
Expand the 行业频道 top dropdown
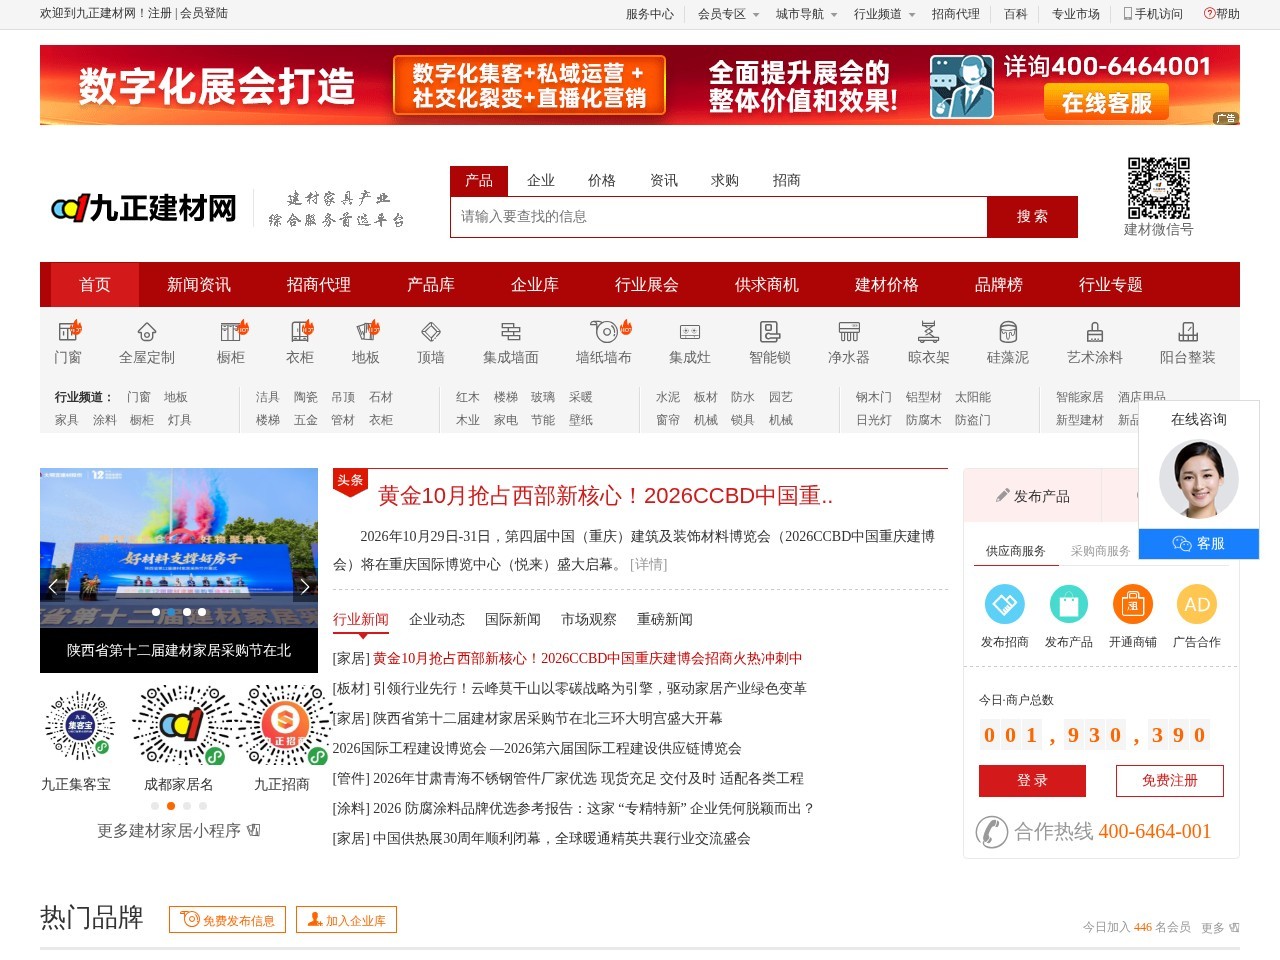coord(884,14)
